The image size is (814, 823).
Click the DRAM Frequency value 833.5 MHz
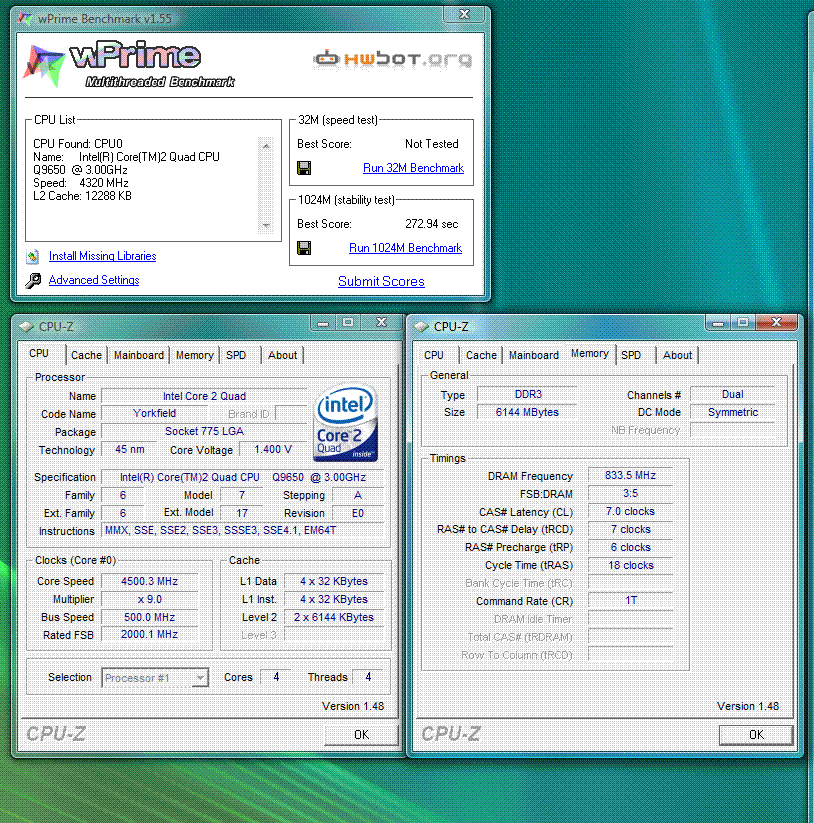pyautogui.click(x=630, y=476)
